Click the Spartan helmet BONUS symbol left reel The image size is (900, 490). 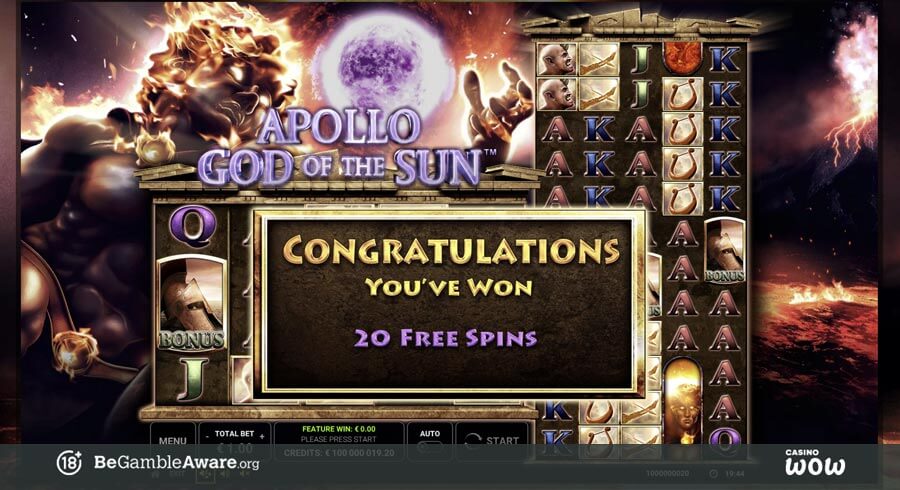(x=192, y=302)
